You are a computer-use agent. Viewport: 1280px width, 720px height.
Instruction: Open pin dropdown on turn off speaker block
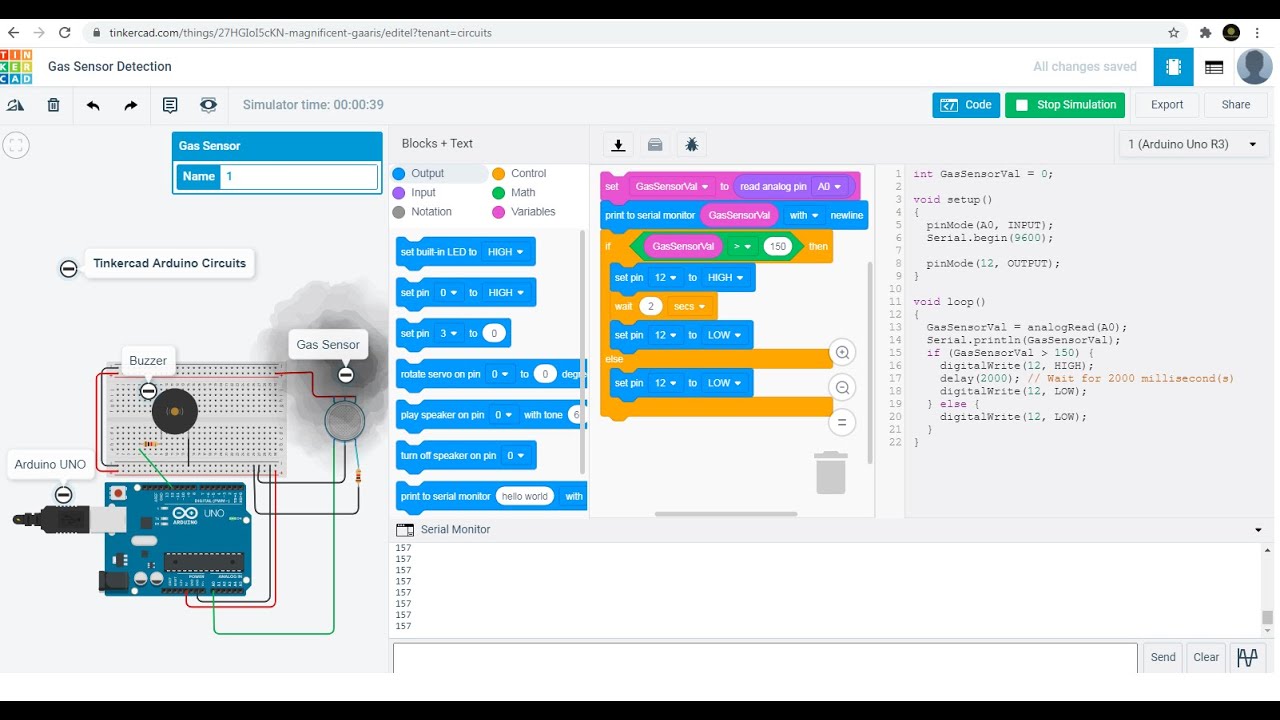(x=515, y=456)
